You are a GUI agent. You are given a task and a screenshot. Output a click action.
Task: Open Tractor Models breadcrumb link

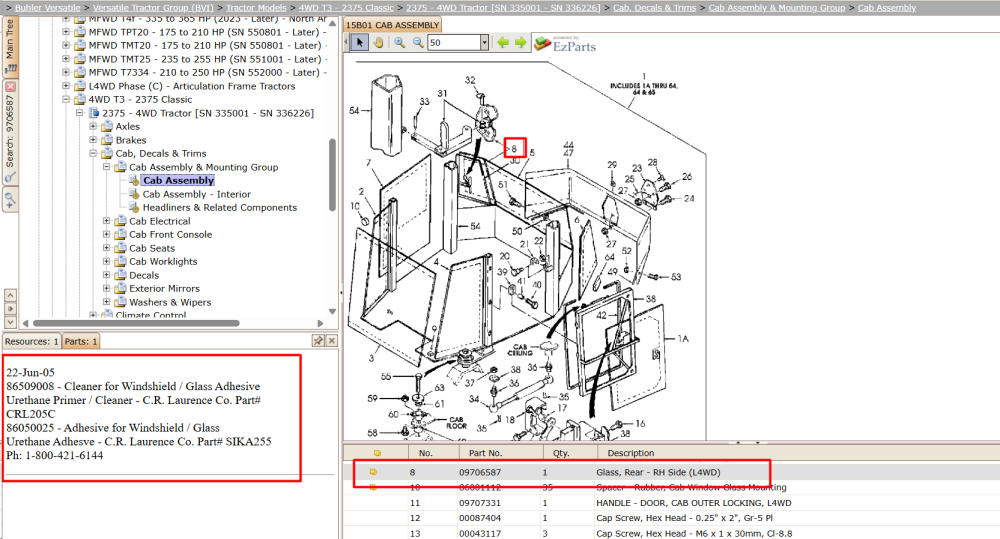pyautogui.click(x=256, y=8)
